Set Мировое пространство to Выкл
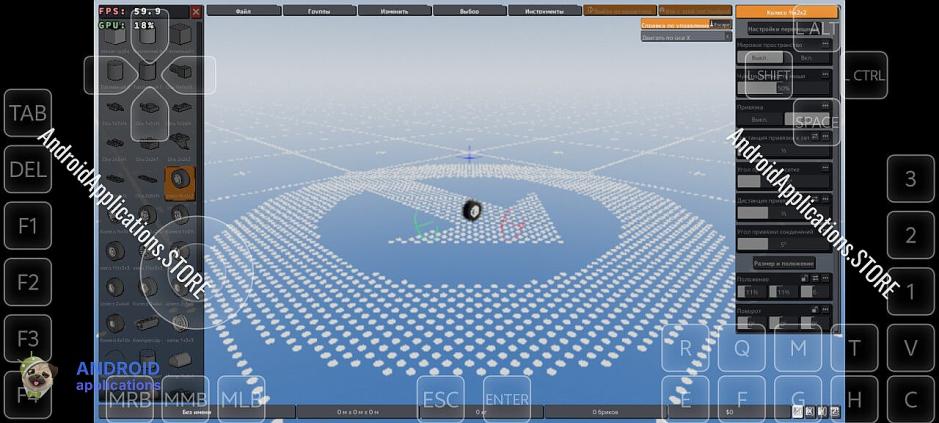This screenshot has width=939, height=423. click(759, 58)
